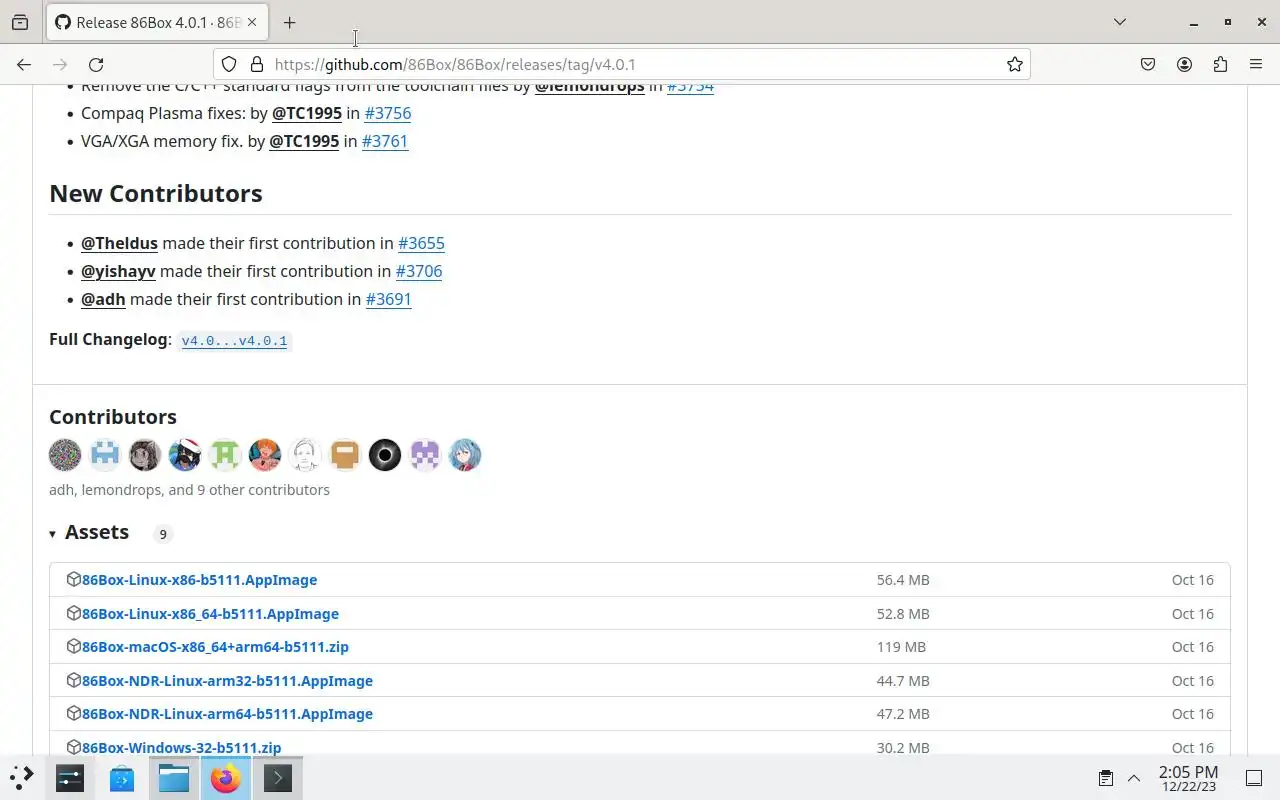The width and height of the screenshot is (1280, 800).
Task: Select the Release 86Box 4.0.1 tab
Action: click(157, 22)
